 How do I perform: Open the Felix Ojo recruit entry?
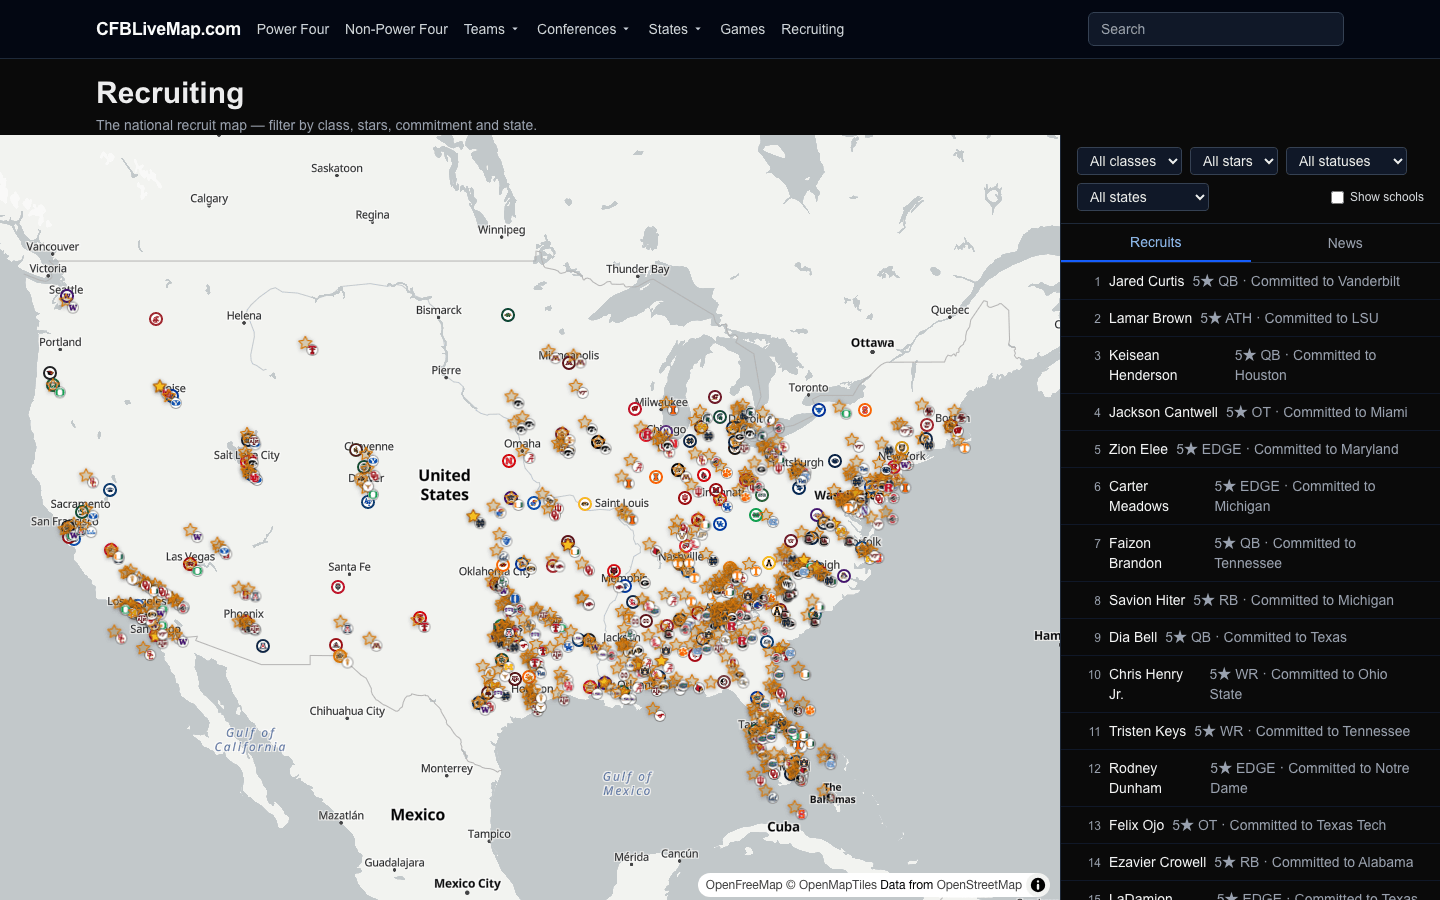[x=1250, y=825]
